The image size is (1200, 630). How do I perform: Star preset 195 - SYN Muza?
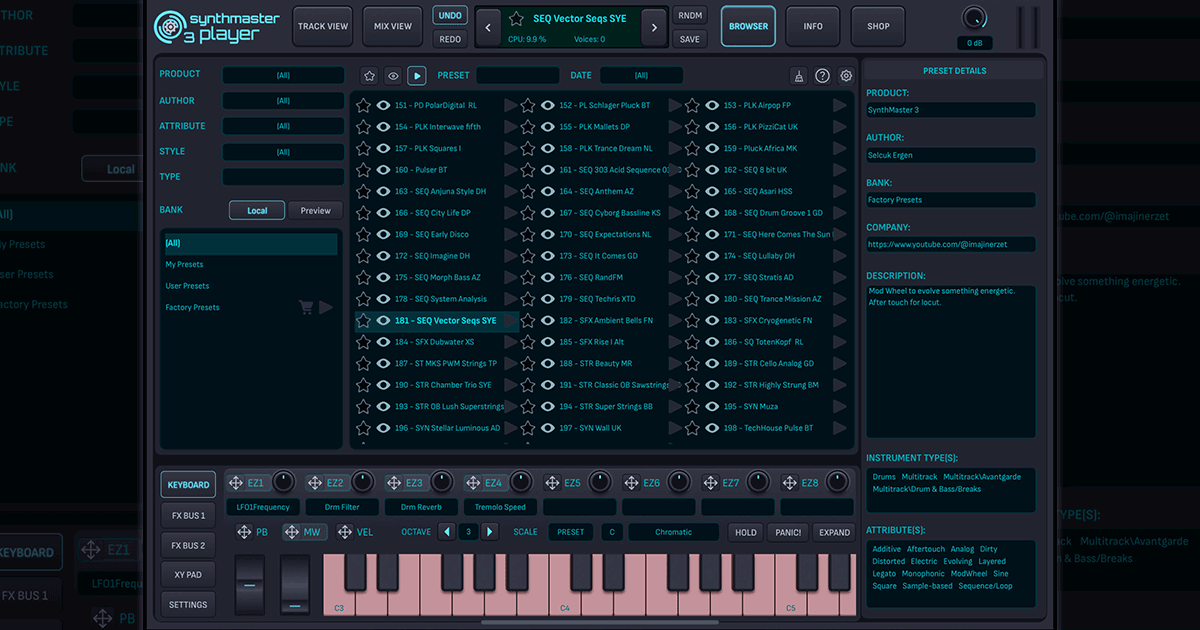(691, 407)
